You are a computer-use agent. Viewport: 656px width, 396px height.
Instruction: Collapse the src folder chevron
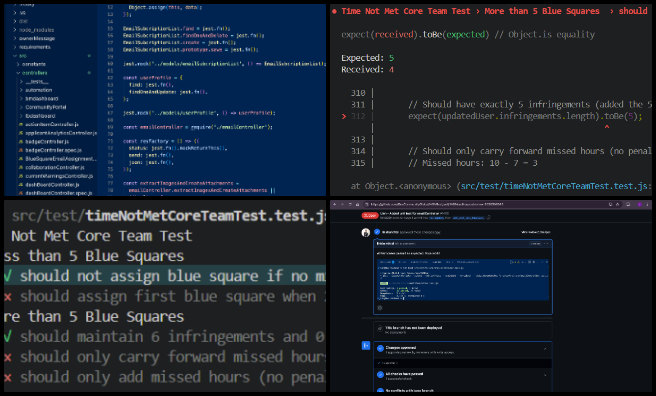coord(15,56)
